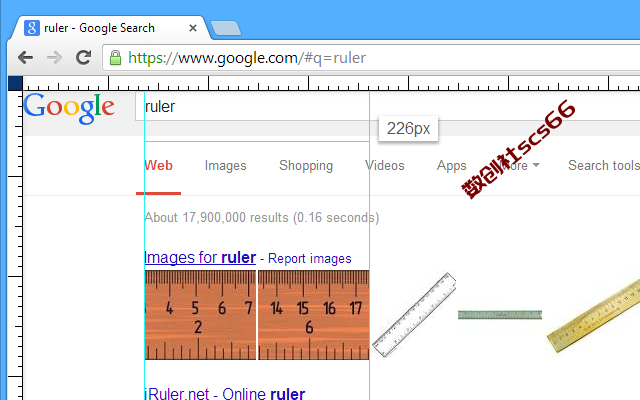This screenshot has width=640, height=400.
Task: Open wooden ruler thumbnail showing 14 15 16 17
Action: click(x=313, y=315)
